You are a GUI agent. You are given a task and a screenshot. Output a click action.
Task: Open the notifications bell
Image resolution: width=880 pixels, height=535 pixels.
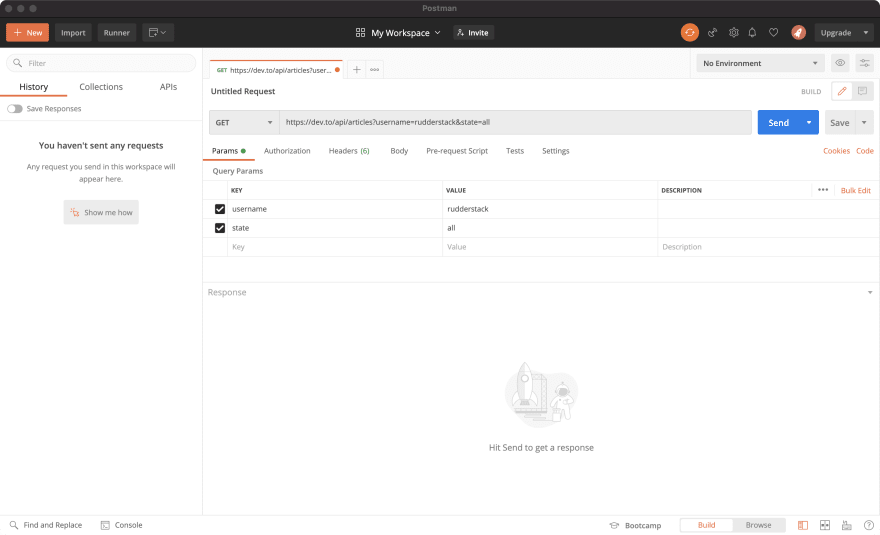pyautogui.click(x=753, y=32)
